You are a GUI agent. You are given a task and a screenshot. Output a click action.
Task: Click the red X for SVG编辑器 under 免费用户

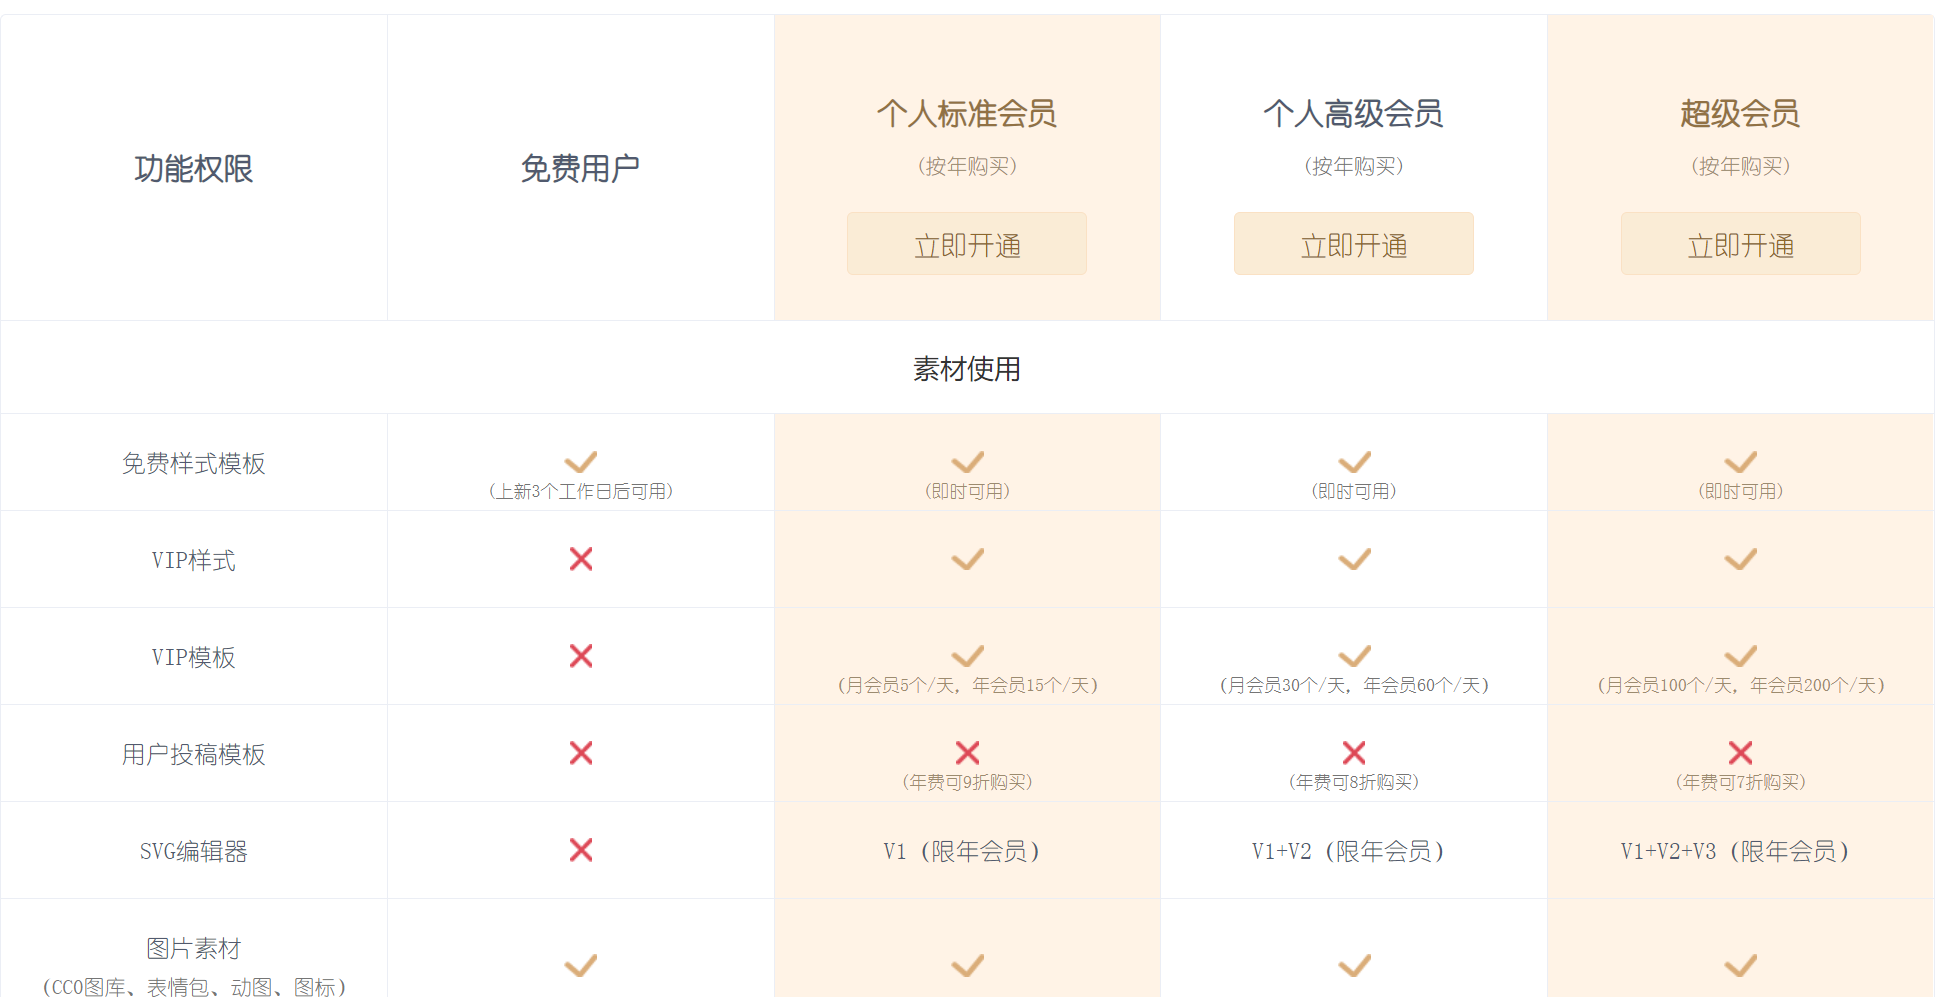click(581, 850)
